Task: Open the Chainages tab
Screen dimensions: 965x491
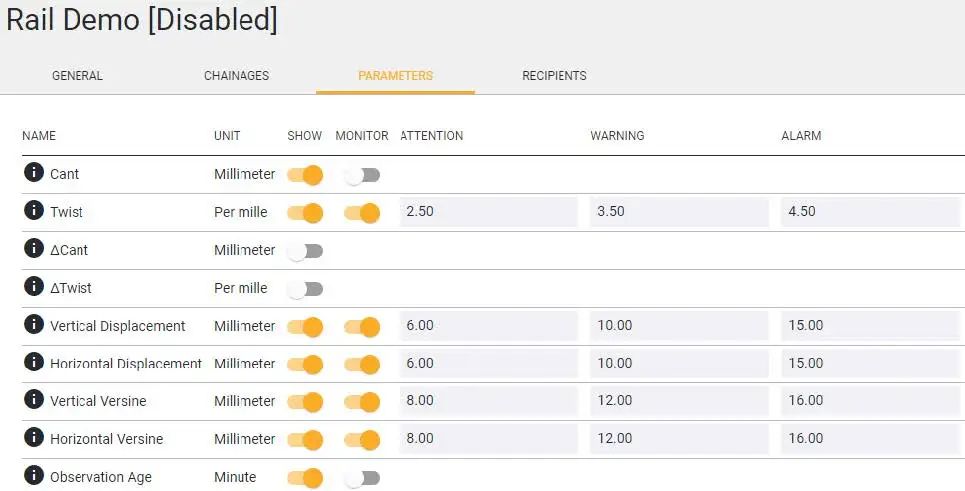Action: point(236,76)
